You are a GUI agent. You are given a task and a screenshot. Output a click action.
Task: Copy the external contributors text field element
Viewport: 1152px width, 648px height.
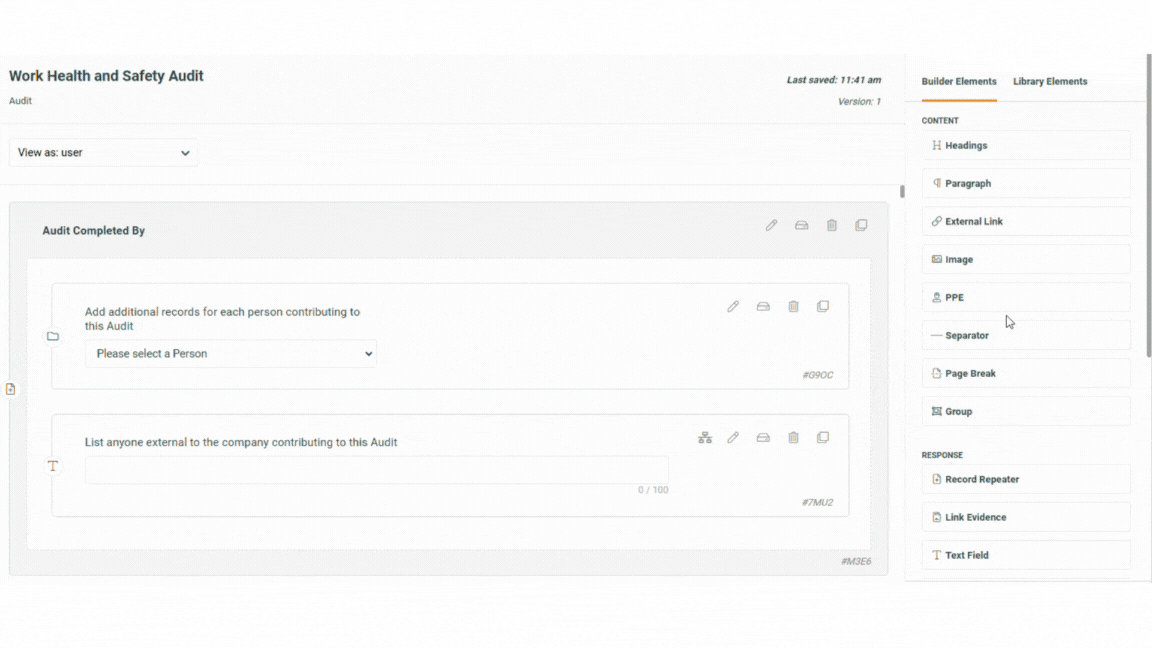point(823,438)
